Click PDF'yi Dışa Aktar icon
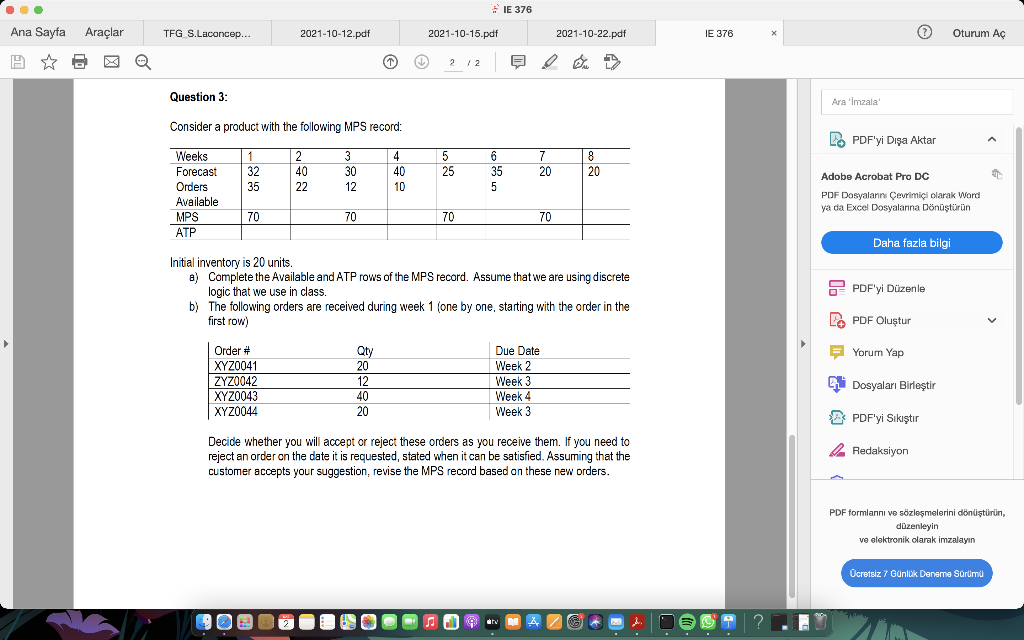Viewport: 1024px width, 640px height. point(837,140)
